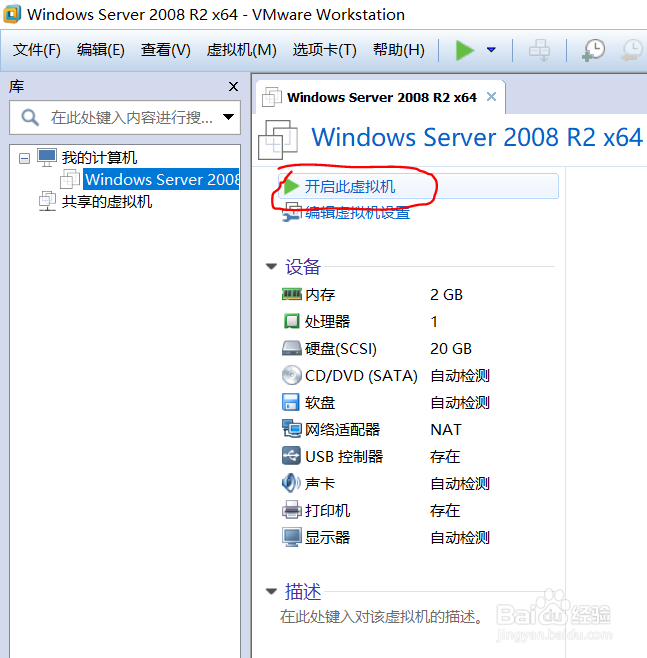Select Windows Server 2008 in the library tree
This screenshot has height=658, width=647.
tap(162, 179)
